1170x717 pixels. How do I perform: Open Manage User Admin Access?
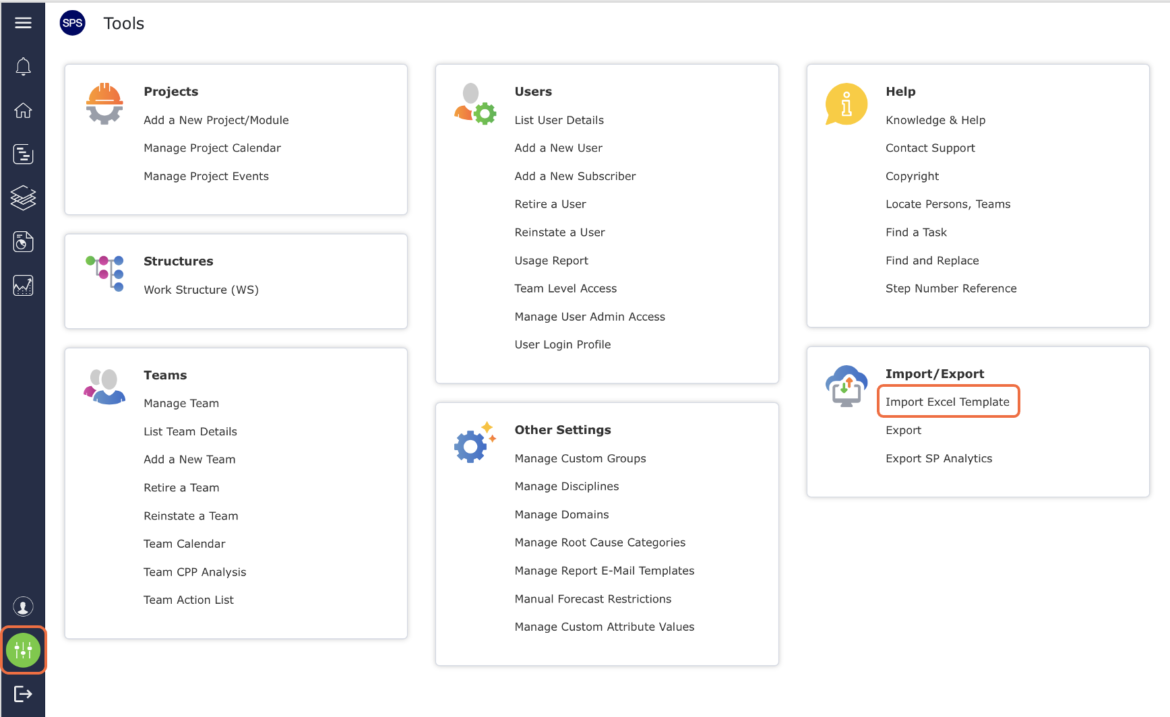pos(589,316)
